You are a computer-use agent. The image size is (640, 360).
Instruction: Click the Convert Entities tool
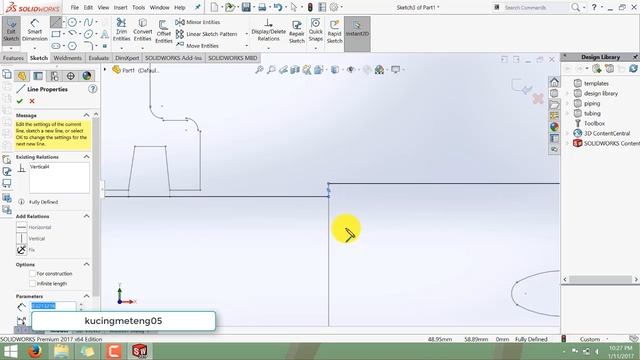point(142,29)
